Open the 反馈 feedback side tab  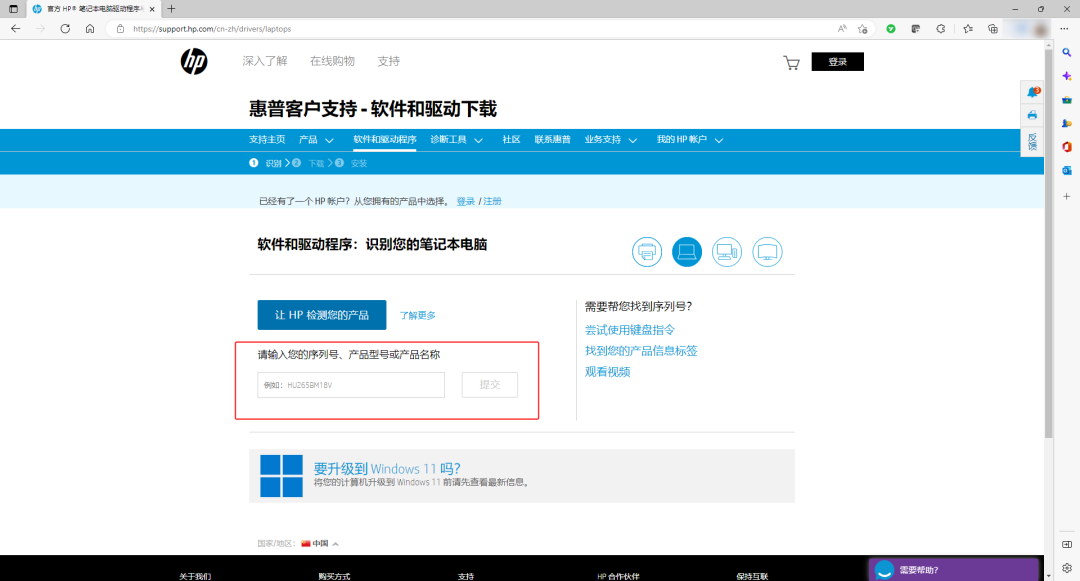[x=1032, y=142]
